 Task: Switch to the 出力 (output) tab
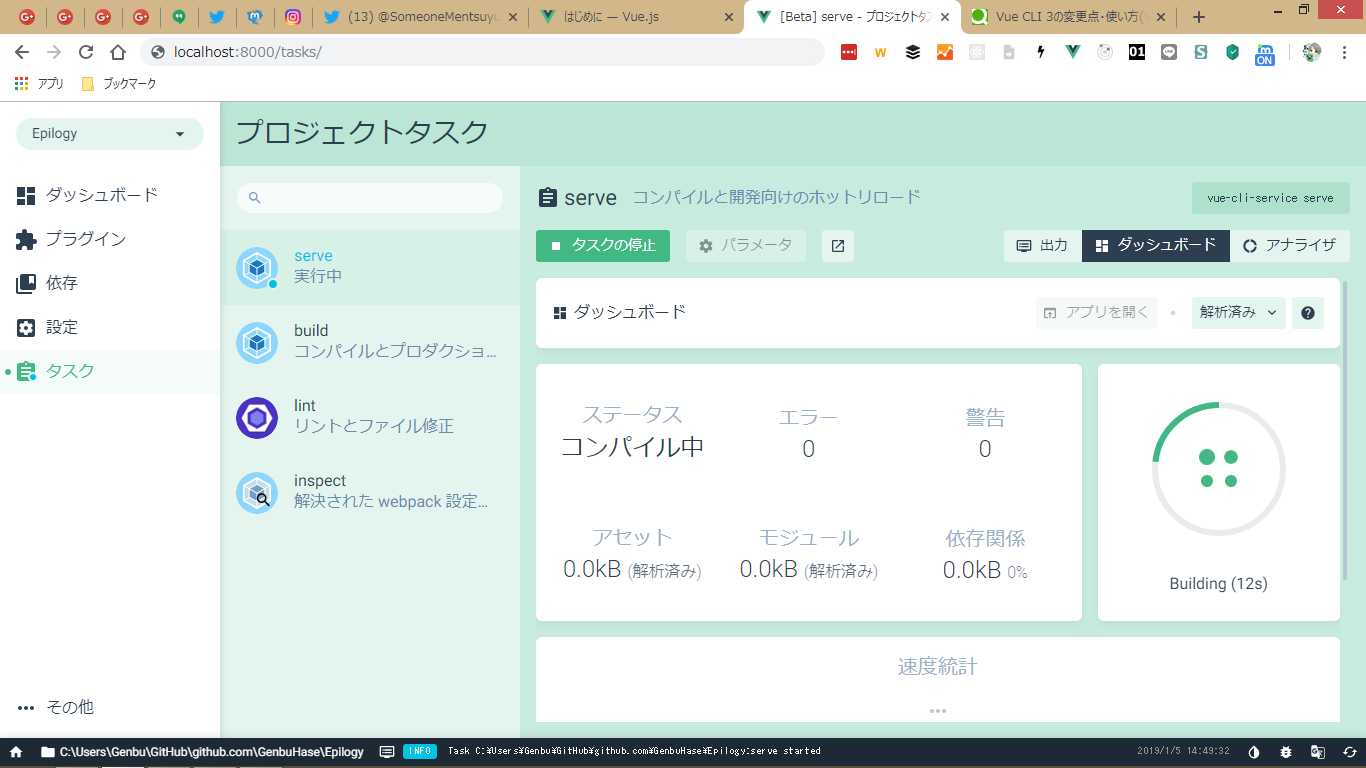point(1042,246)
